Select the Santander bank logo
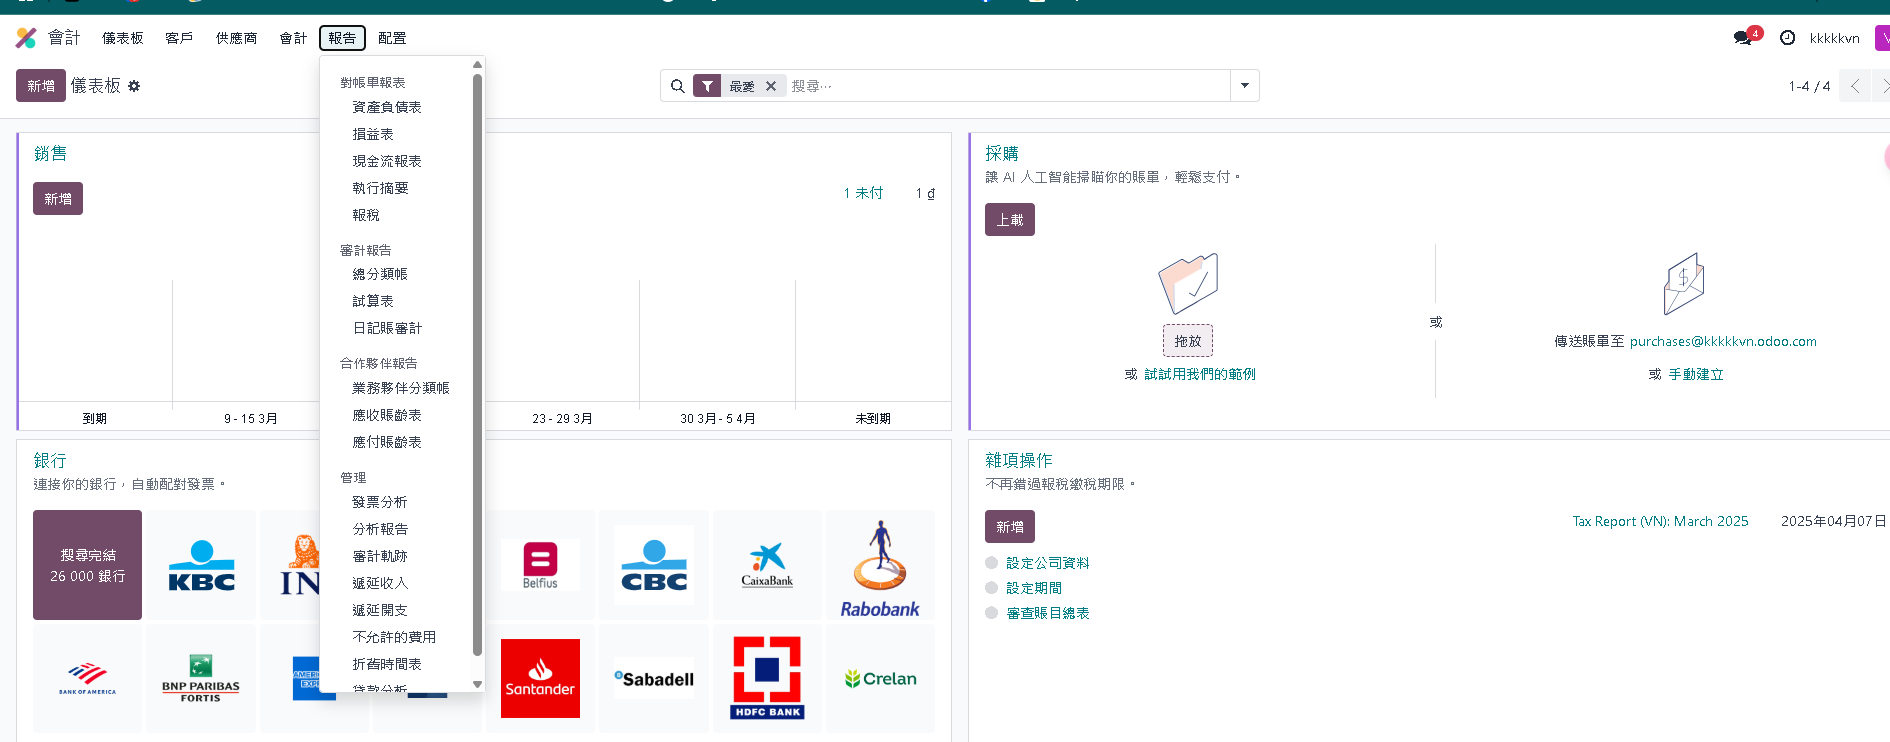1890x742 pixels. point(540,678)
